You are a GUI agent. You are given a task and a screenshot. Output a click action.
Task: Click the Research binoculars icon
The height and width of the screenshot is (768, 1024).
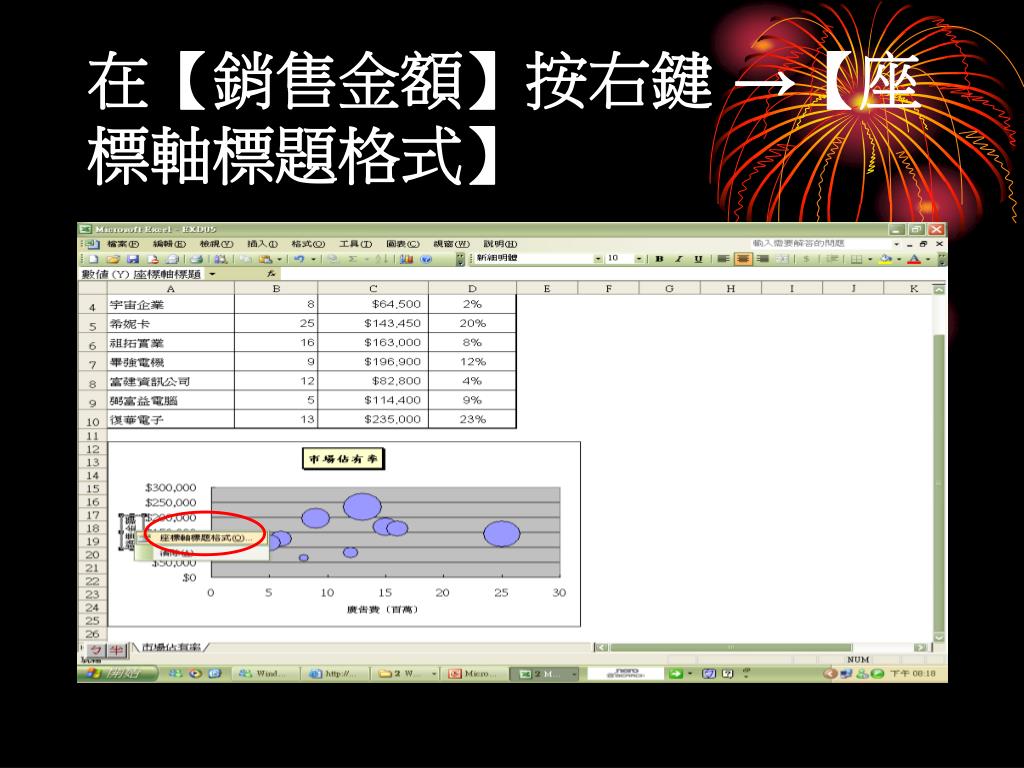pyautogui.click(x=221, y=259)
